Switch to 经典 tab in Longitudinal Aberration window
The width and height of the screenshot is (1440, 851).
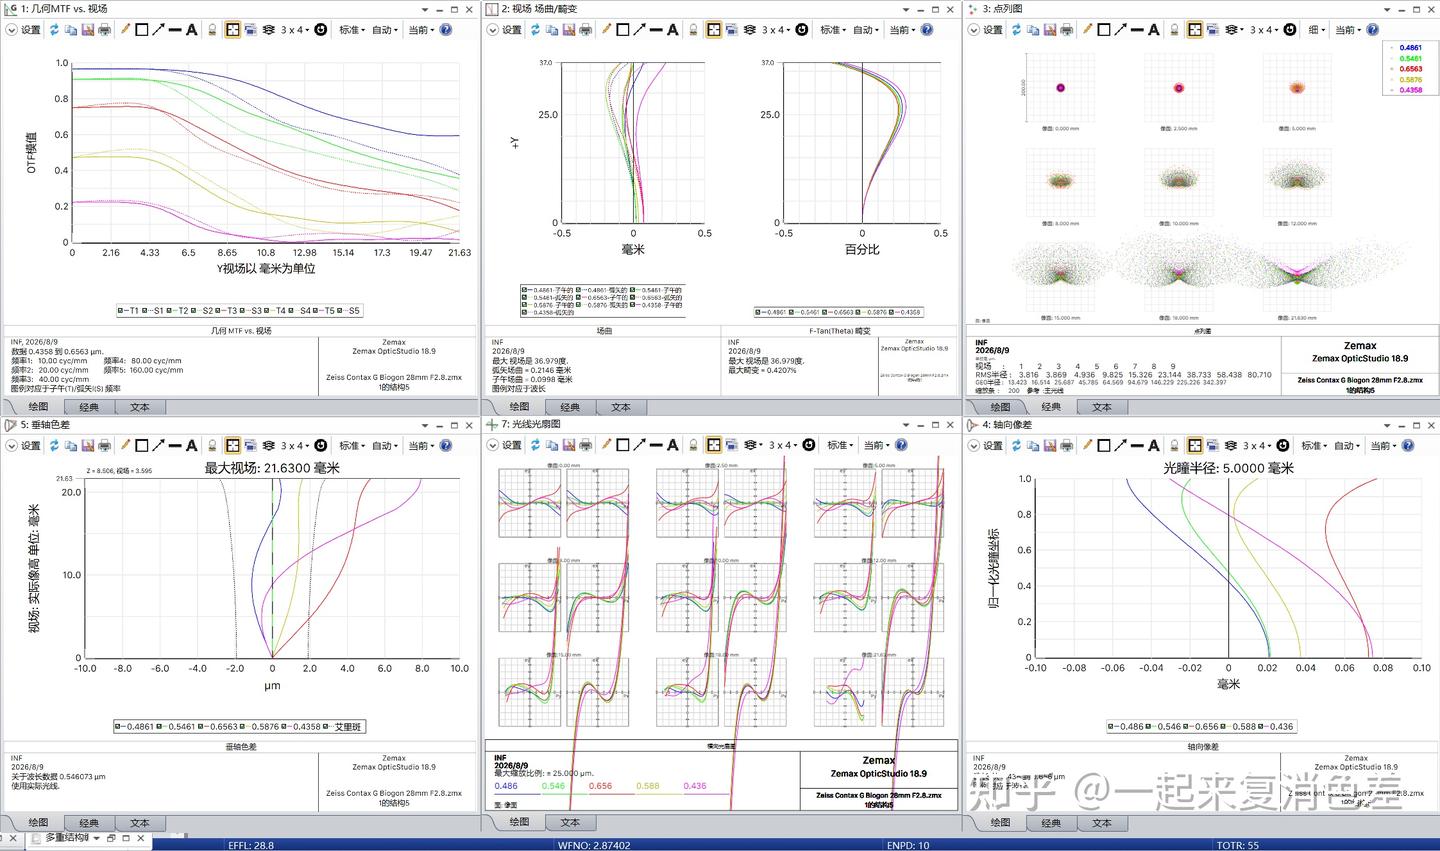pyautogui.click(x=1051, y=823)
